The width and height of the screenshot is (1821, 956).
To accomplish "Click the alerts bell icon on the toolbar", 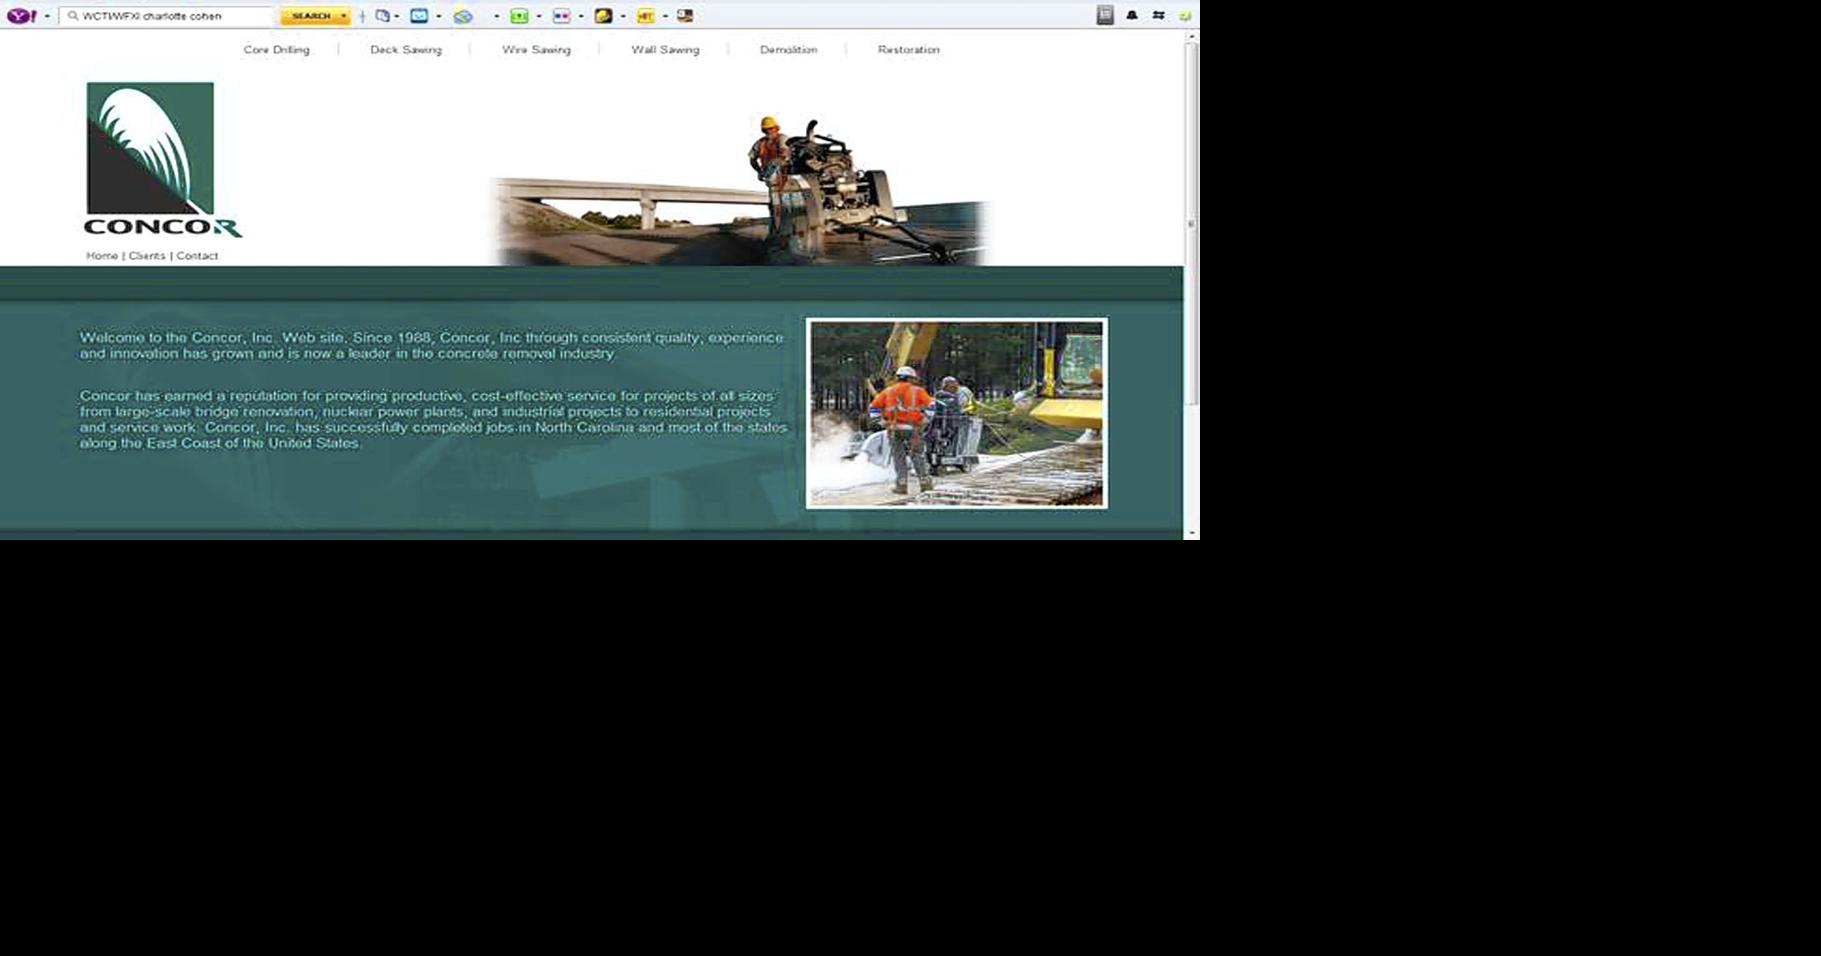I will (x=1131, y=15).
